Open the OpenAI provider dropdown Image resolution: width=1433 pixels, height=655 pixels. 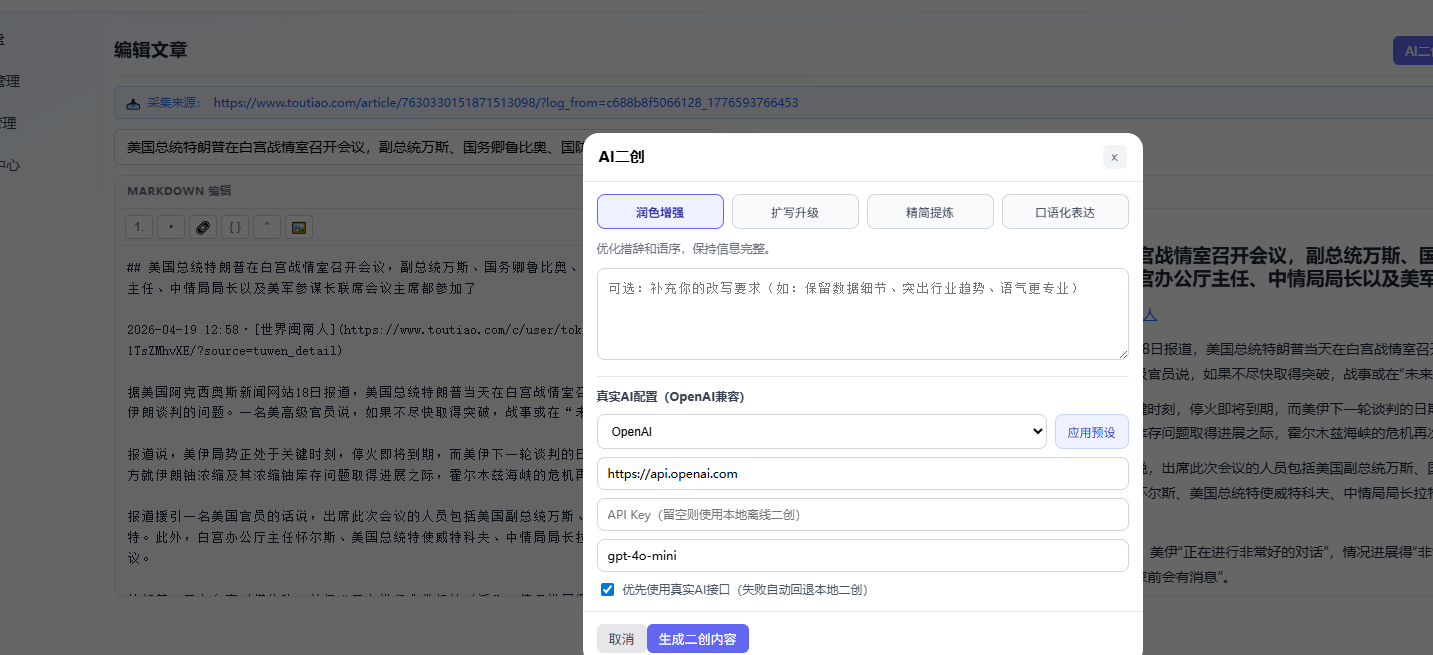click(x=821, y=432)
